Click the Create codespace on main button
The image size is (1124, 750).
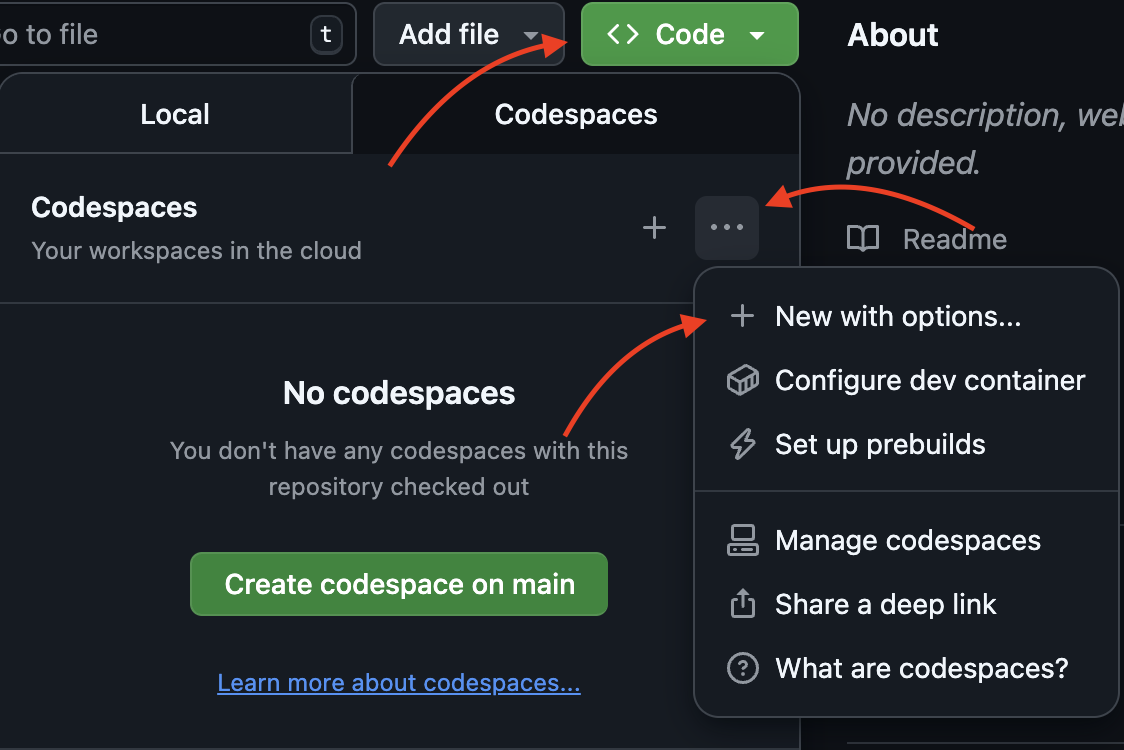point(398,584)
